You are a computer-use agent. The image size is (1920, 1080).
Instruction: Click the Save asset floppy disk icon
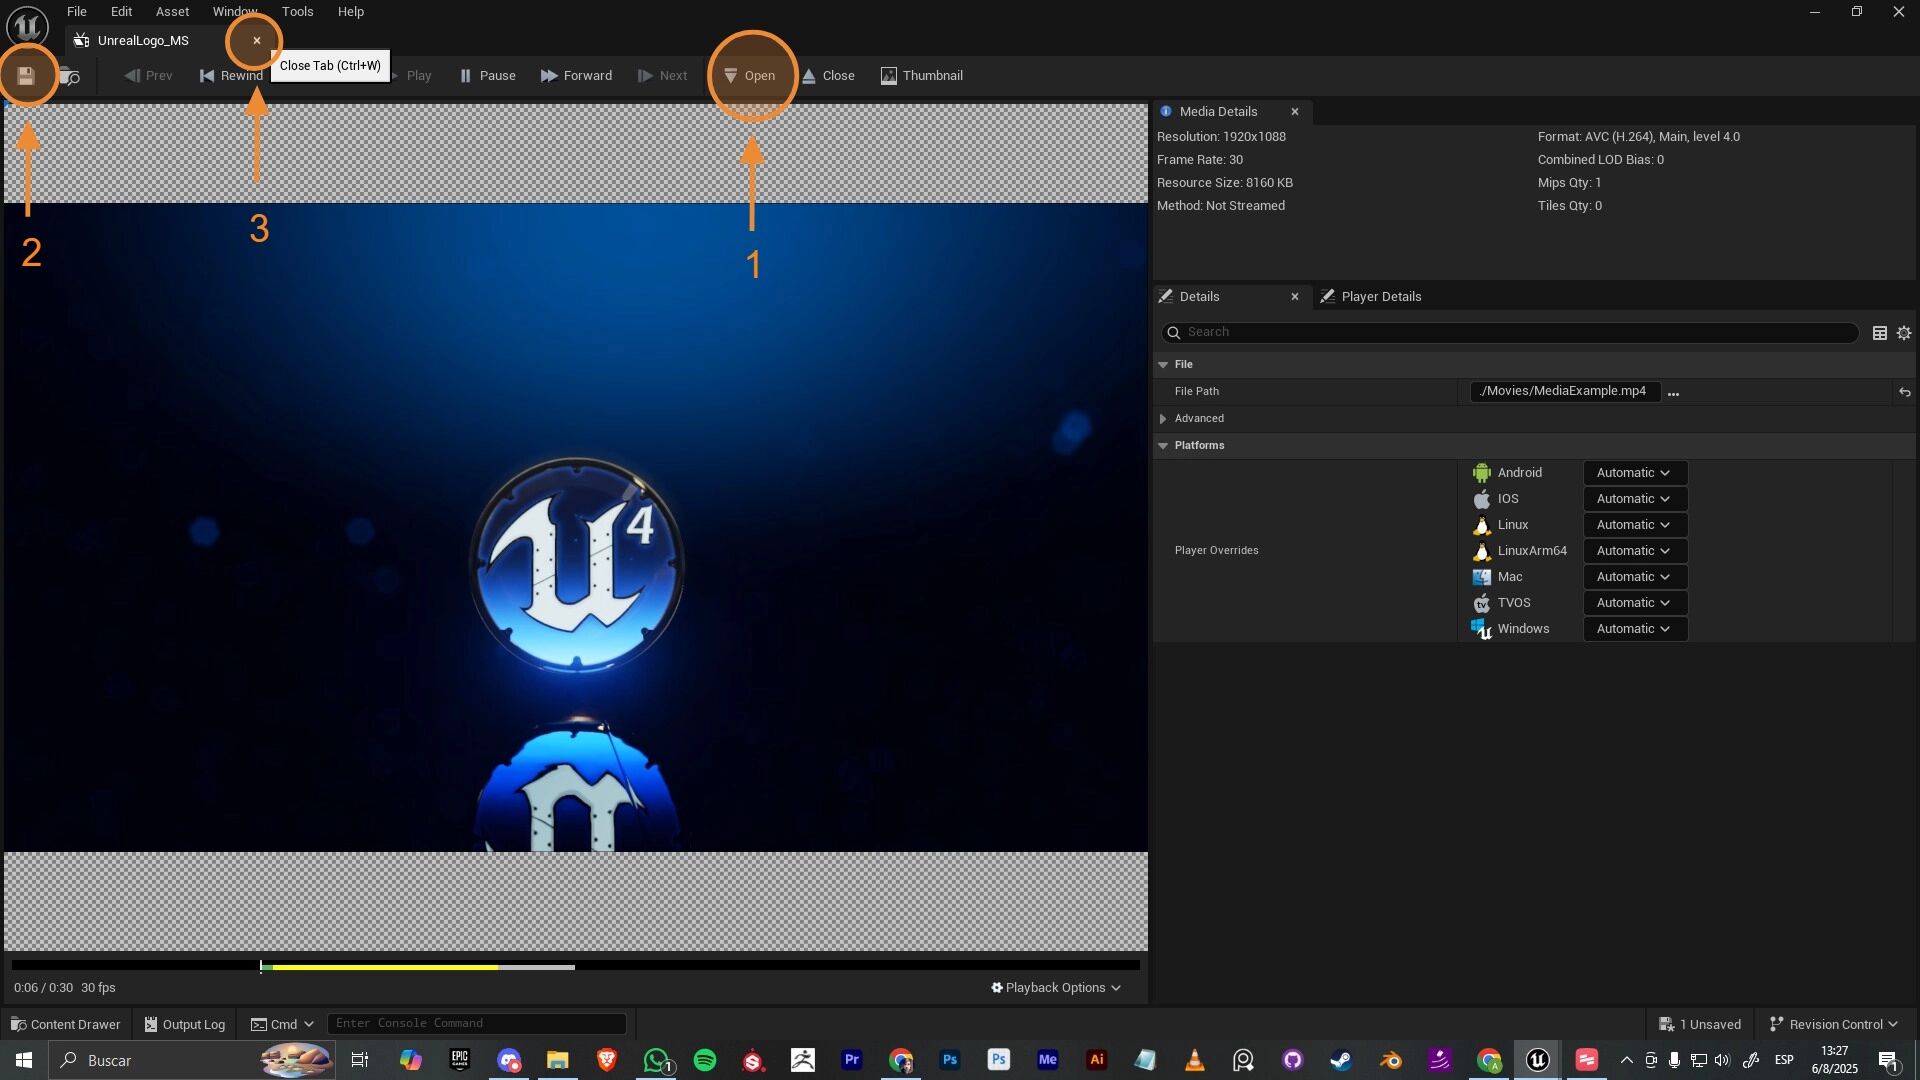pos(27,76)
